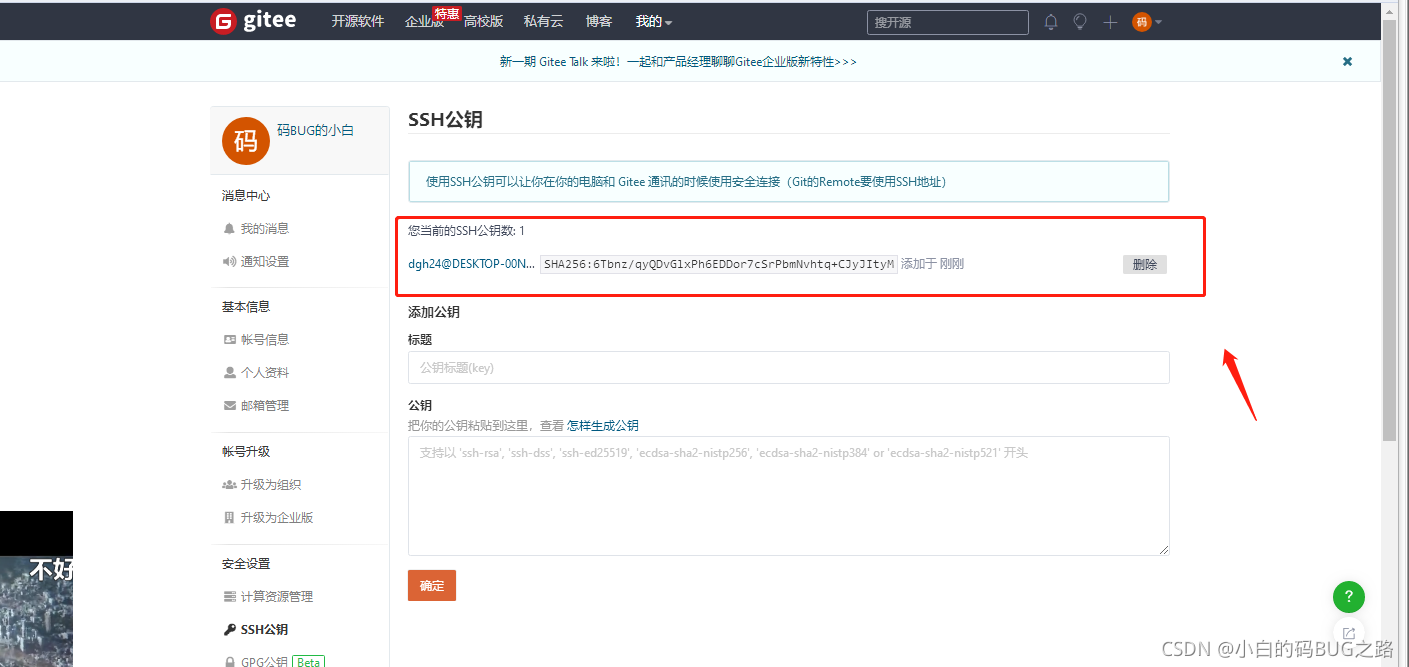
Task: Click the green question mark help button
Action: pos(1348,597)
